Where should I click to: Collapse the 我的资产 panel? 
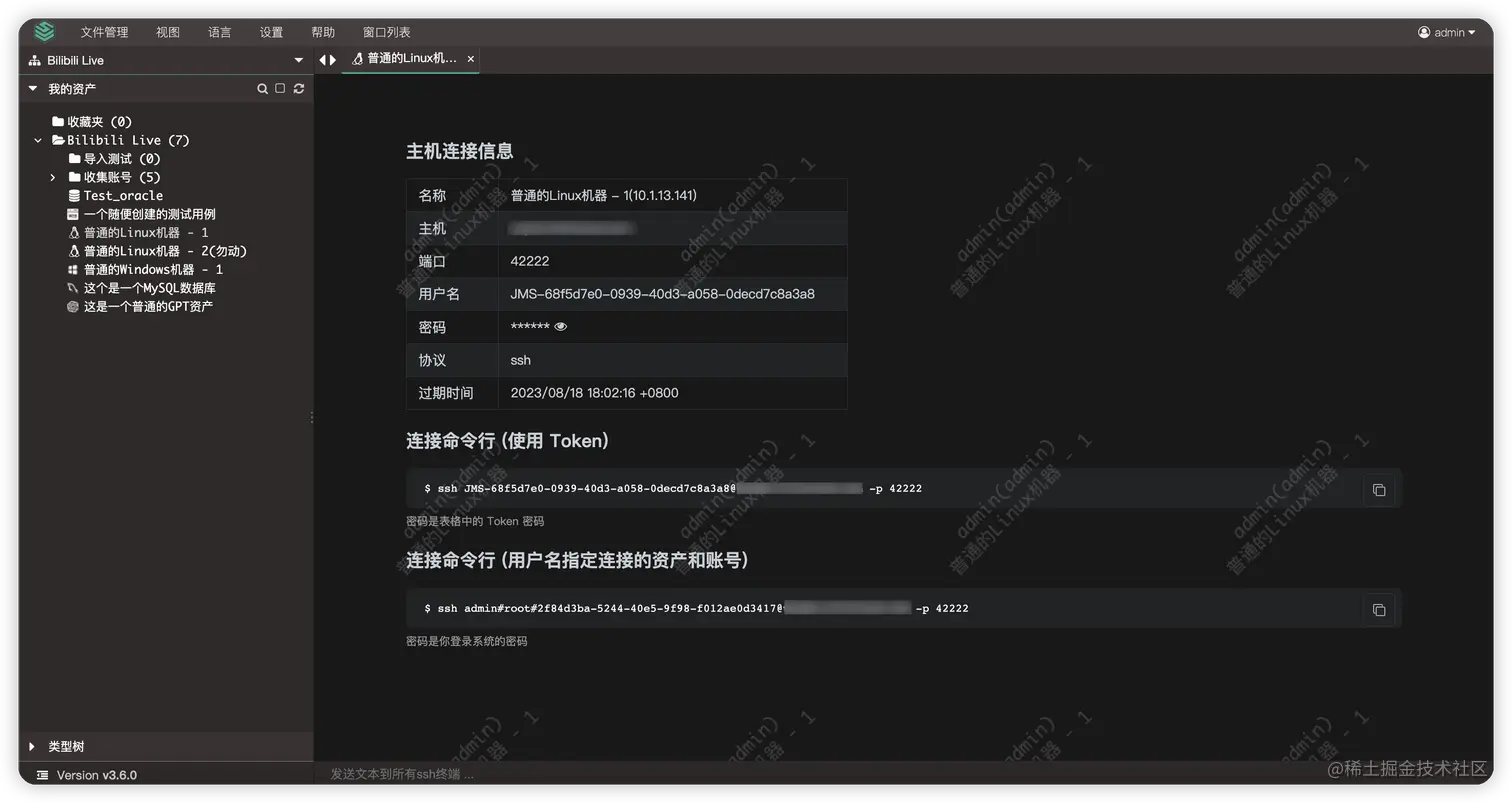point(33,88)
